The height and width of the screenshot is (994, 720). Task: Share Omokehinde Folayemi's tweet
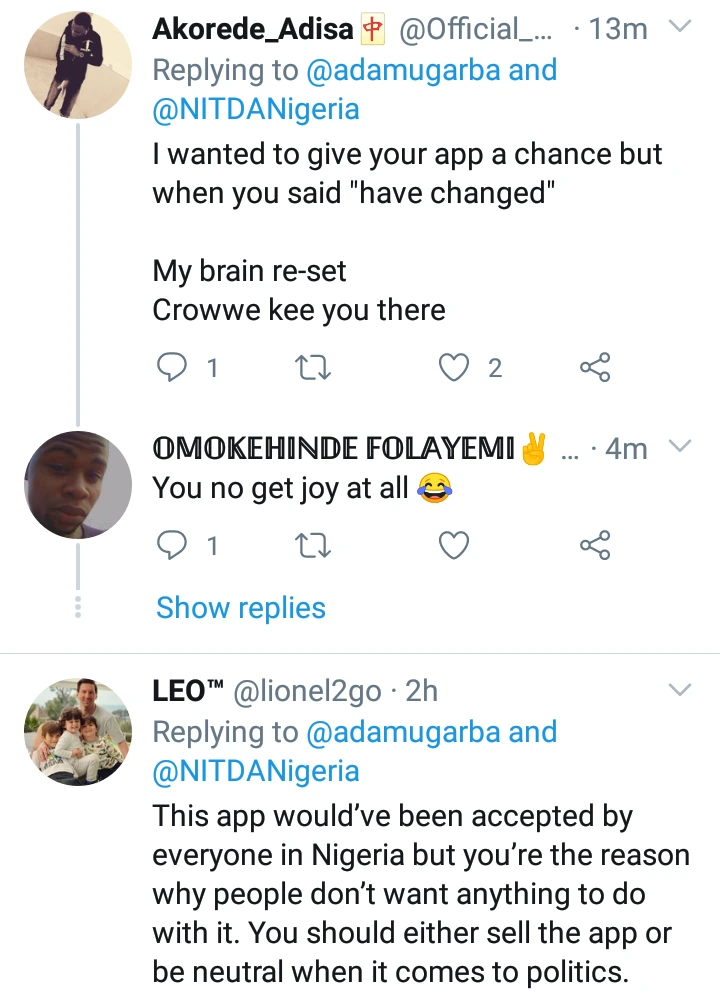(x=595, y=545)
